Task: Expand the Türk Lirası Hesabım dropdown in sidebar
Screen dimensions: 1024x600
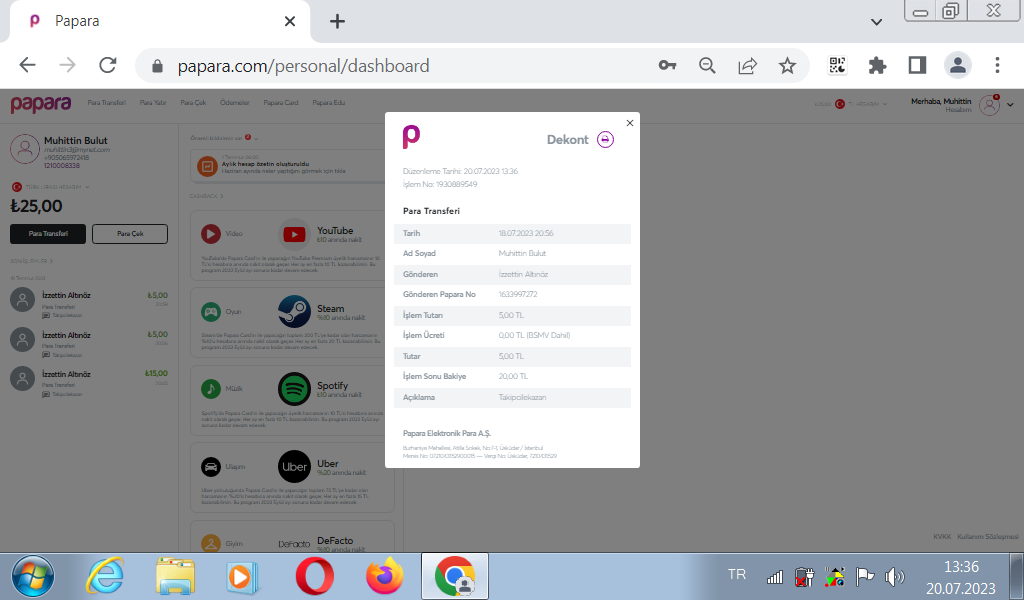Action: [51, 187]
